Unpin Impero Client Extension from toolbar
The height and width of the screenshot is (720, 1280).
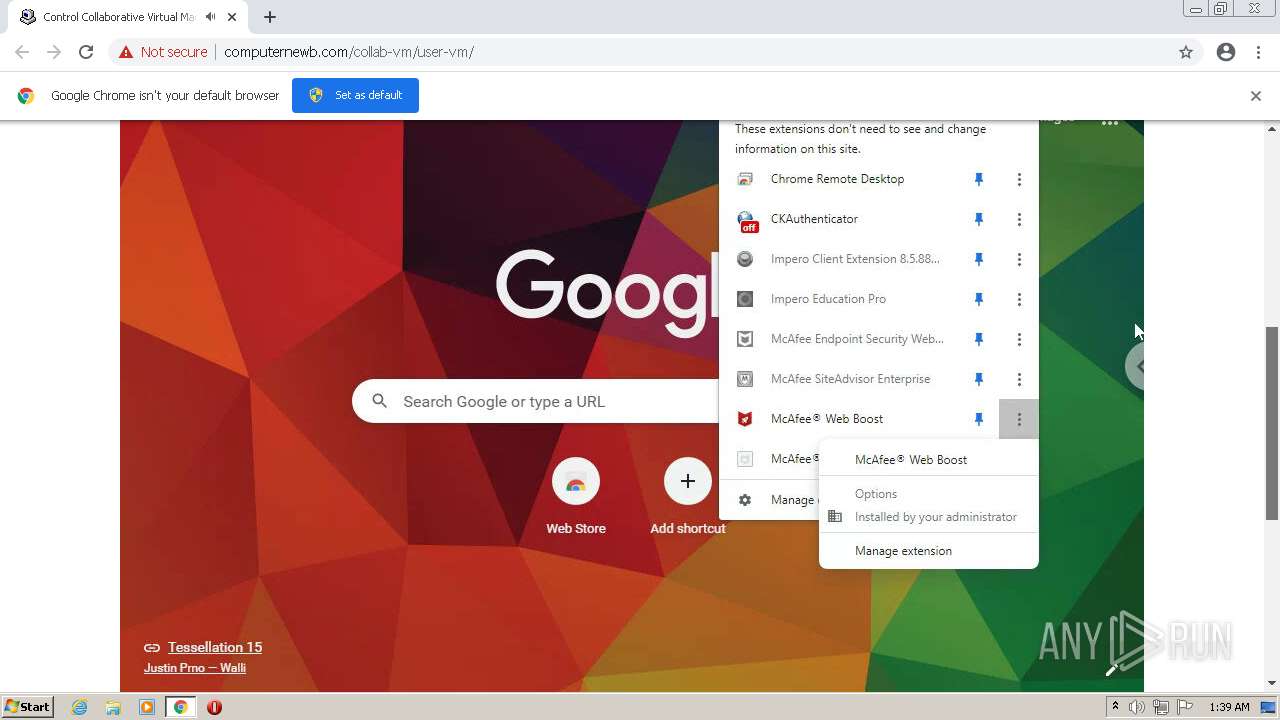(x=979, y=259)
